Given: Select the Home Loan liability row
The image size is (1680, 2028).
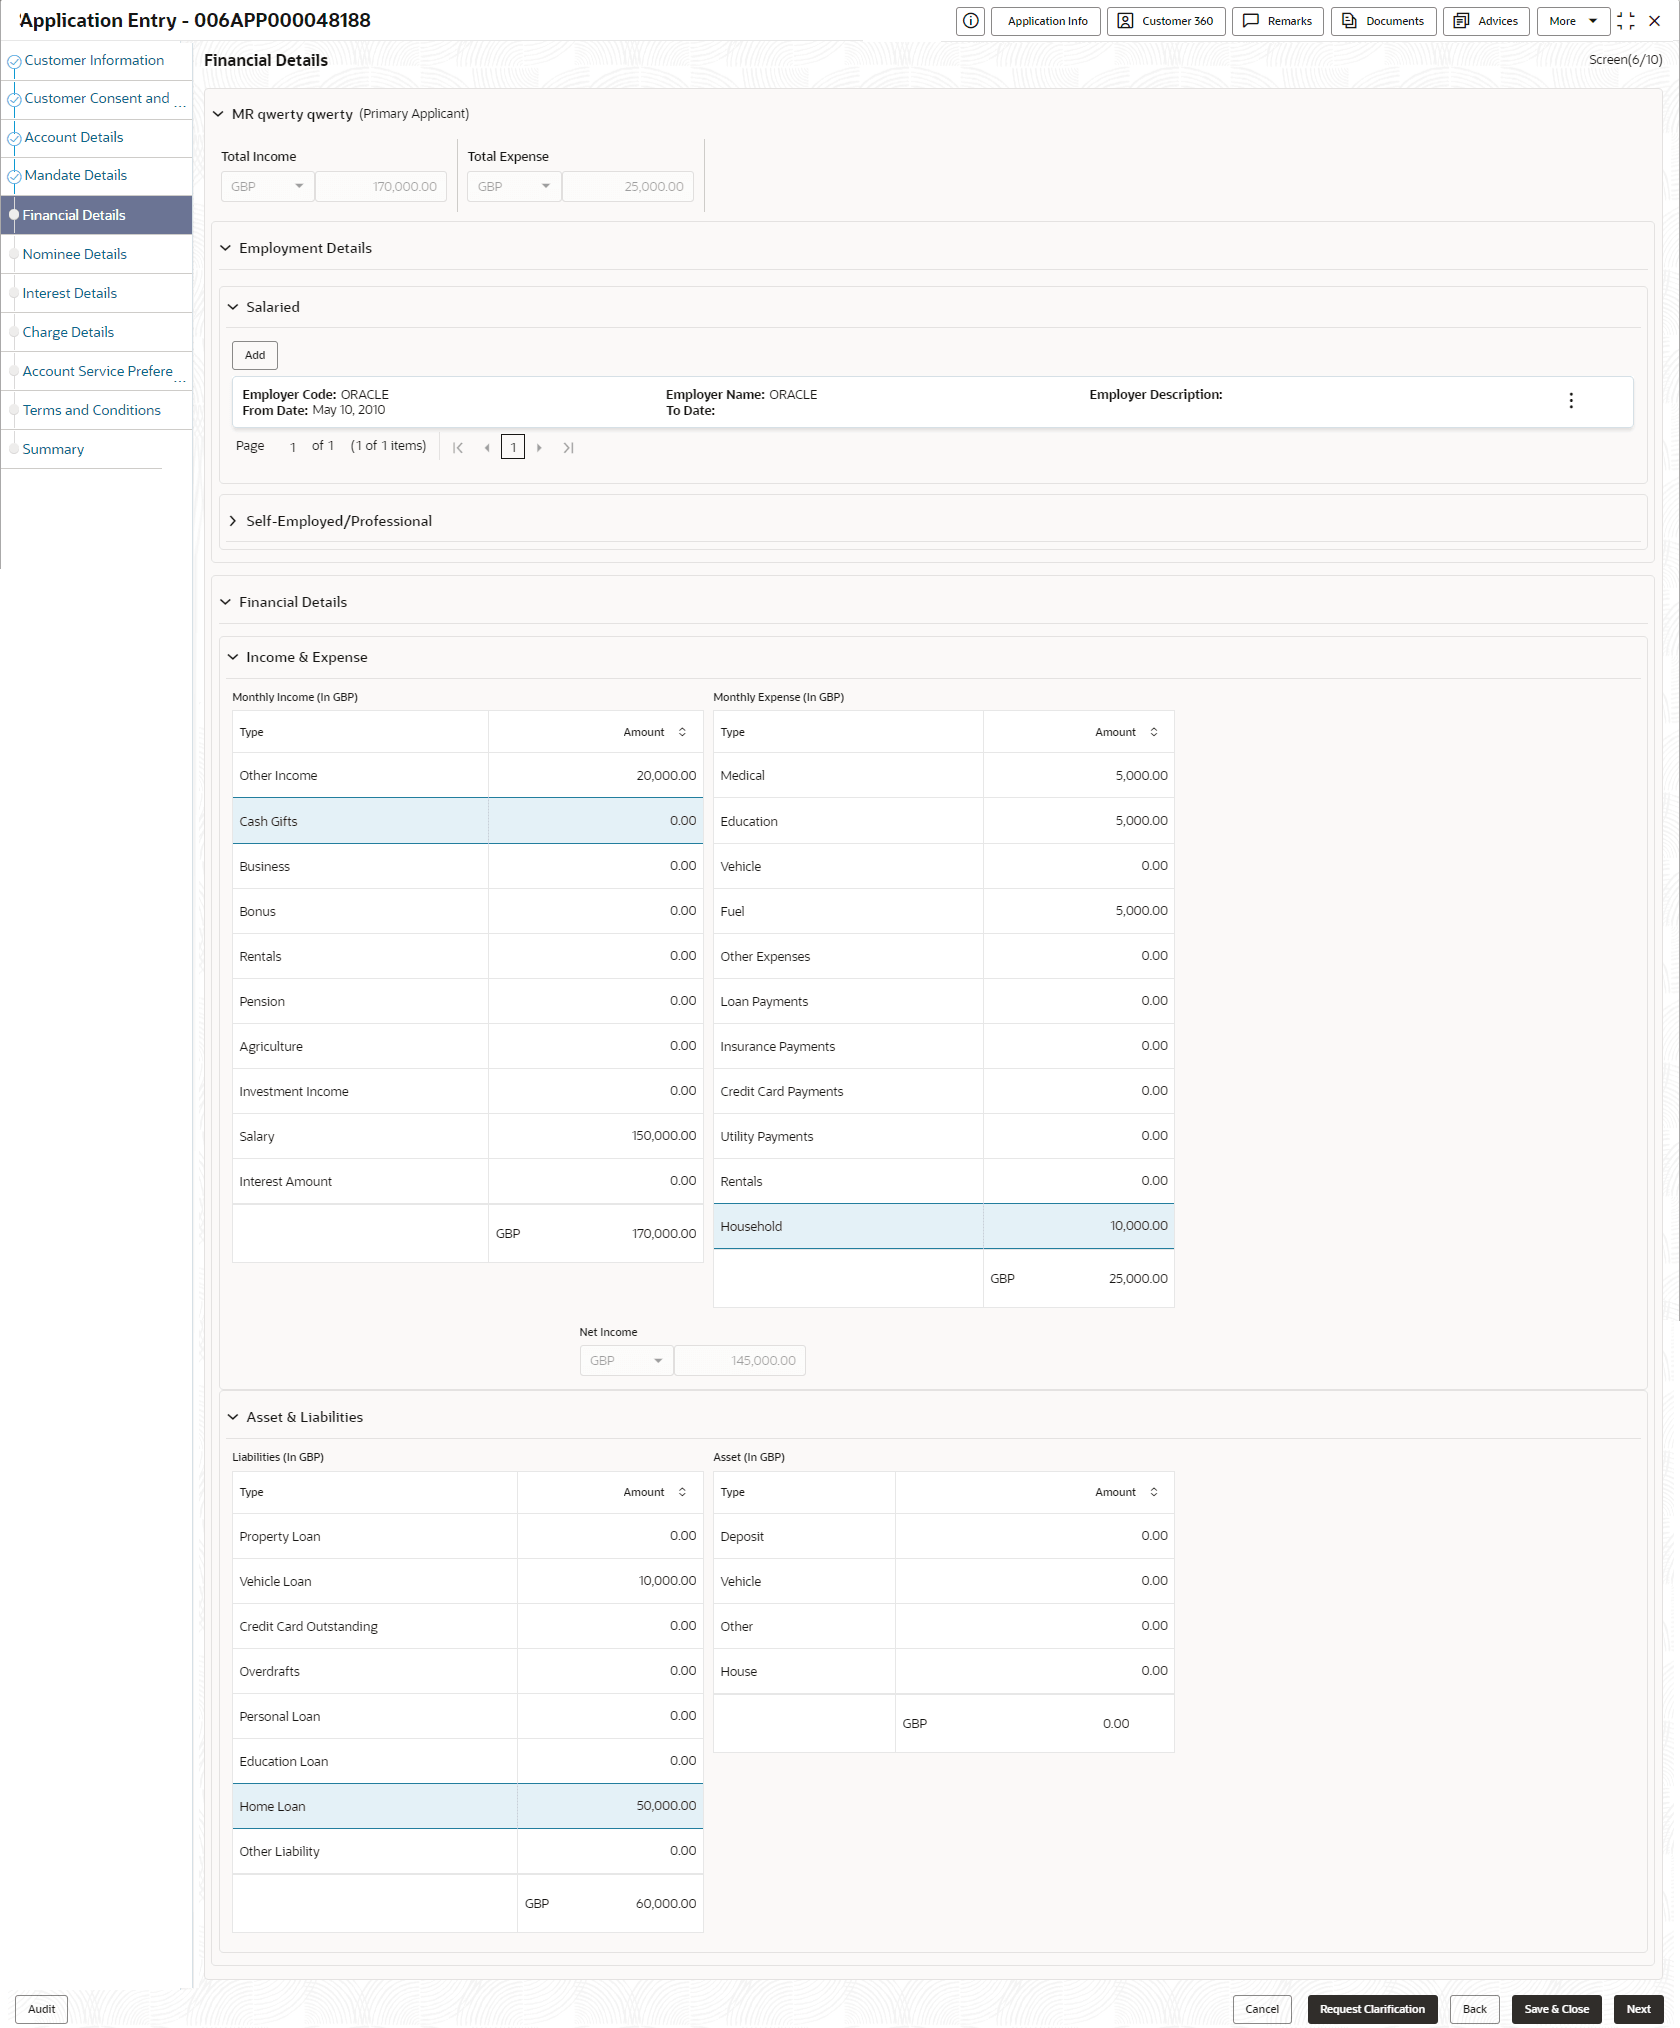Looking at the screenshot, I should [467, 1806].
